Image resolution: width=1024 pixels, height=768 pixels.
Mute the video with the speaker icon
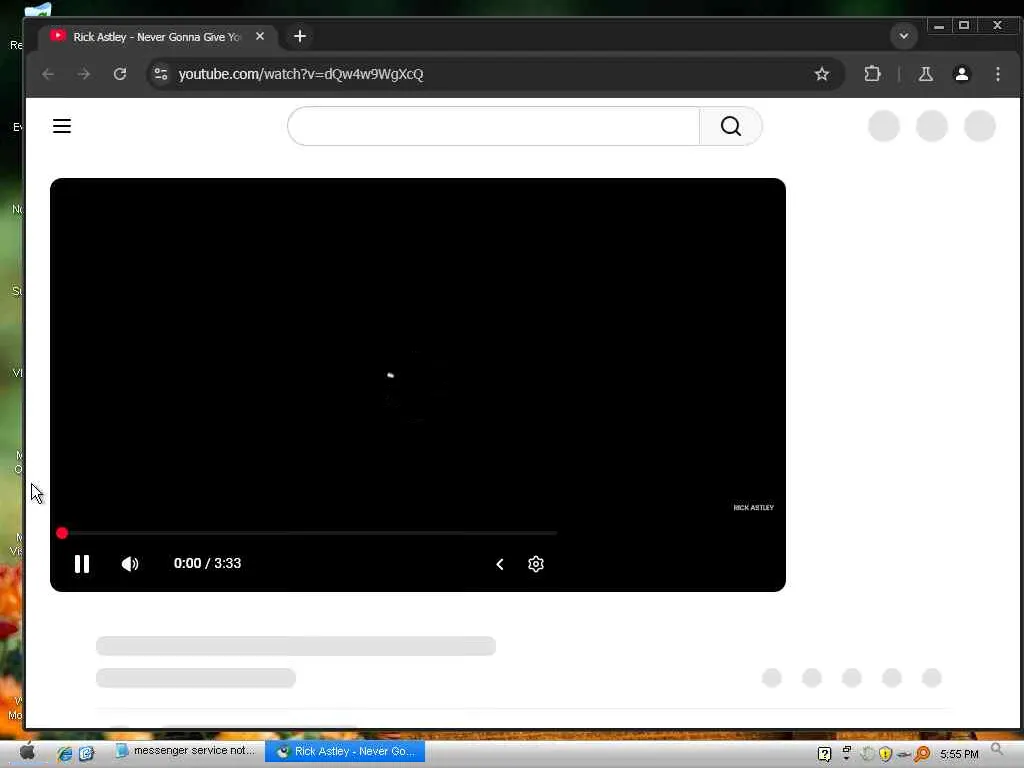coord(130,564)
